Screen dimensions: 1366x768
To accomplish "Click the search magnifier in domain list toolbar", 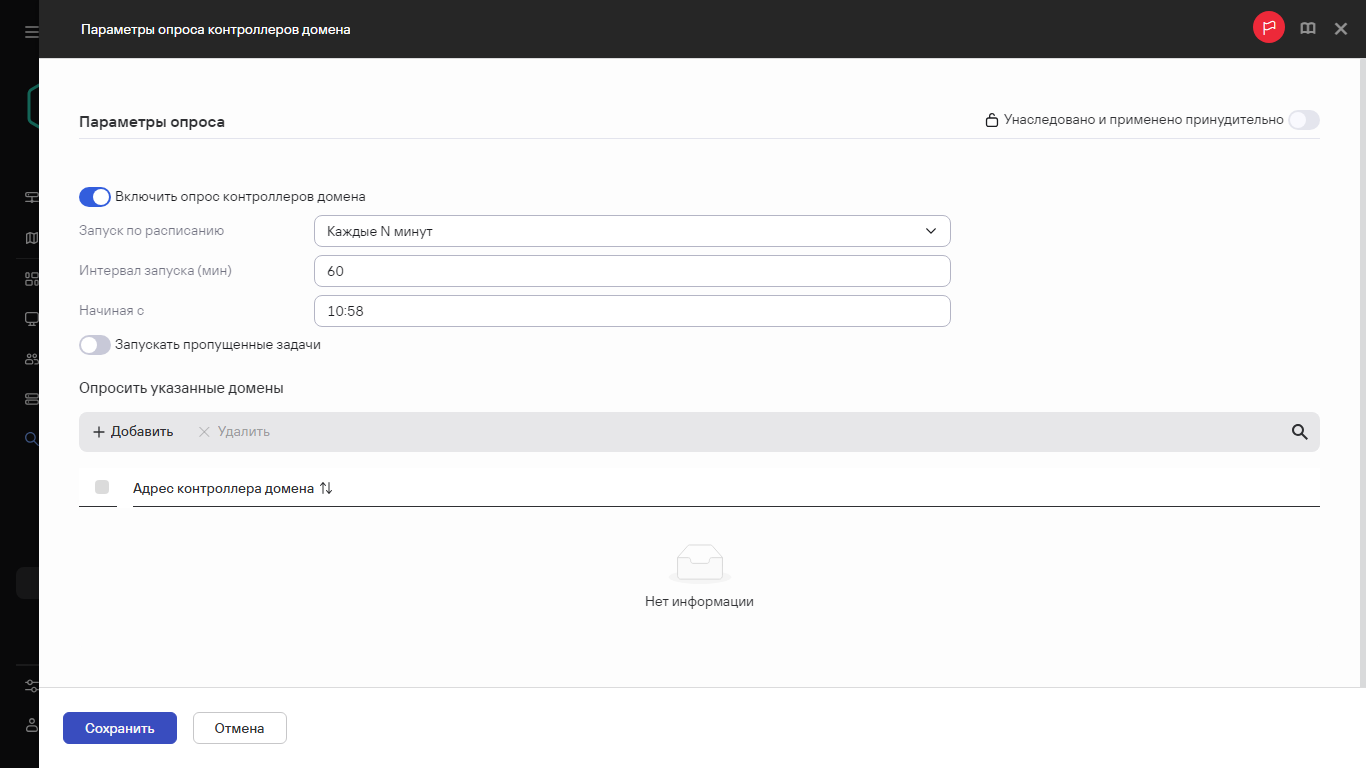I will (1299, 432).
